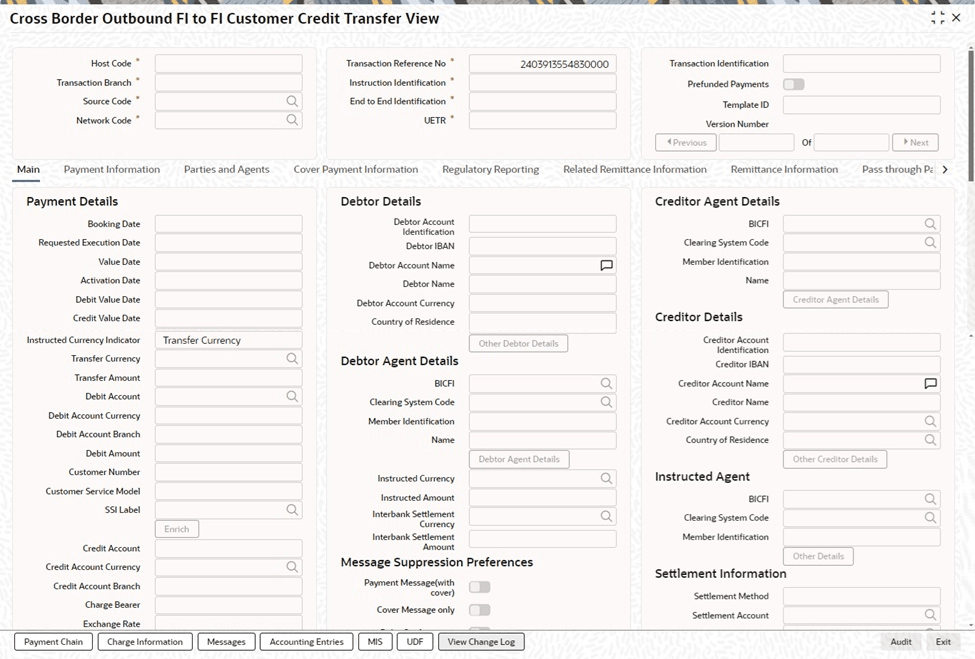Open Debtor Account Name comment icon
975x659 pixels.
tap(606, 265)
